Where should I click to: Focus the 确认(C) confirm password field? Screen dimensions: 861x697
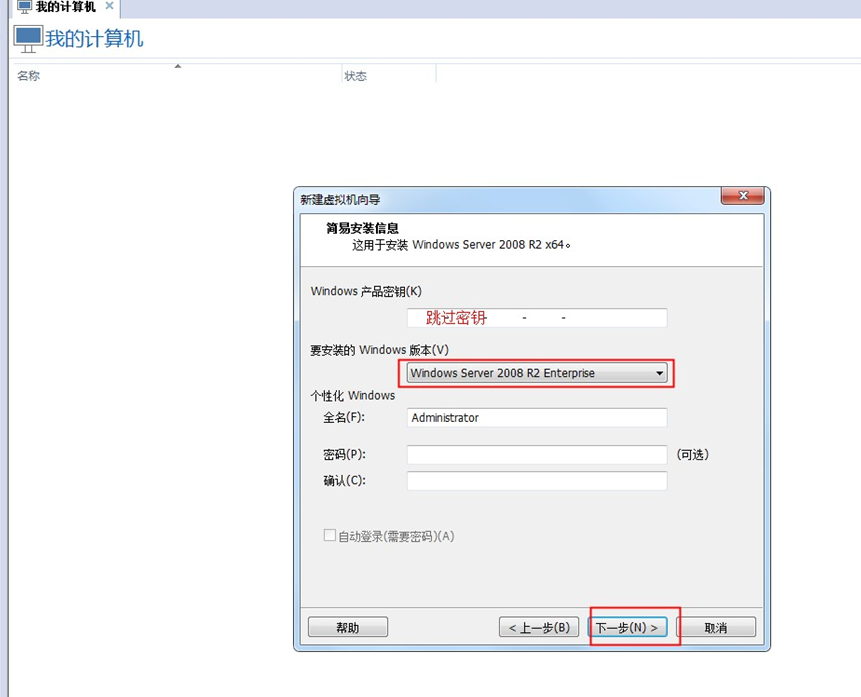click(x=536, y=481)
